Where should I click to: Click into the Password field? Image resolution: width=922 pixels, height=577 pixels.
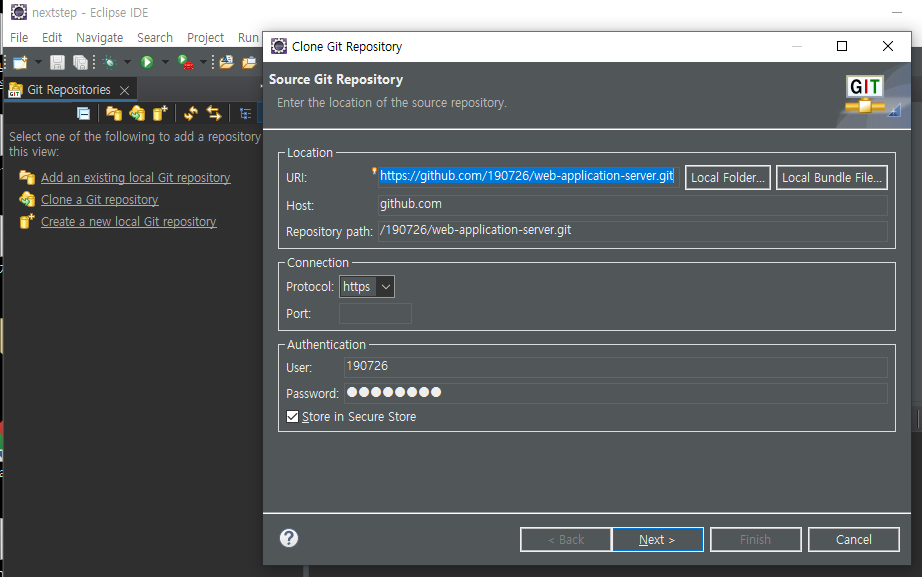pos(615,393)
